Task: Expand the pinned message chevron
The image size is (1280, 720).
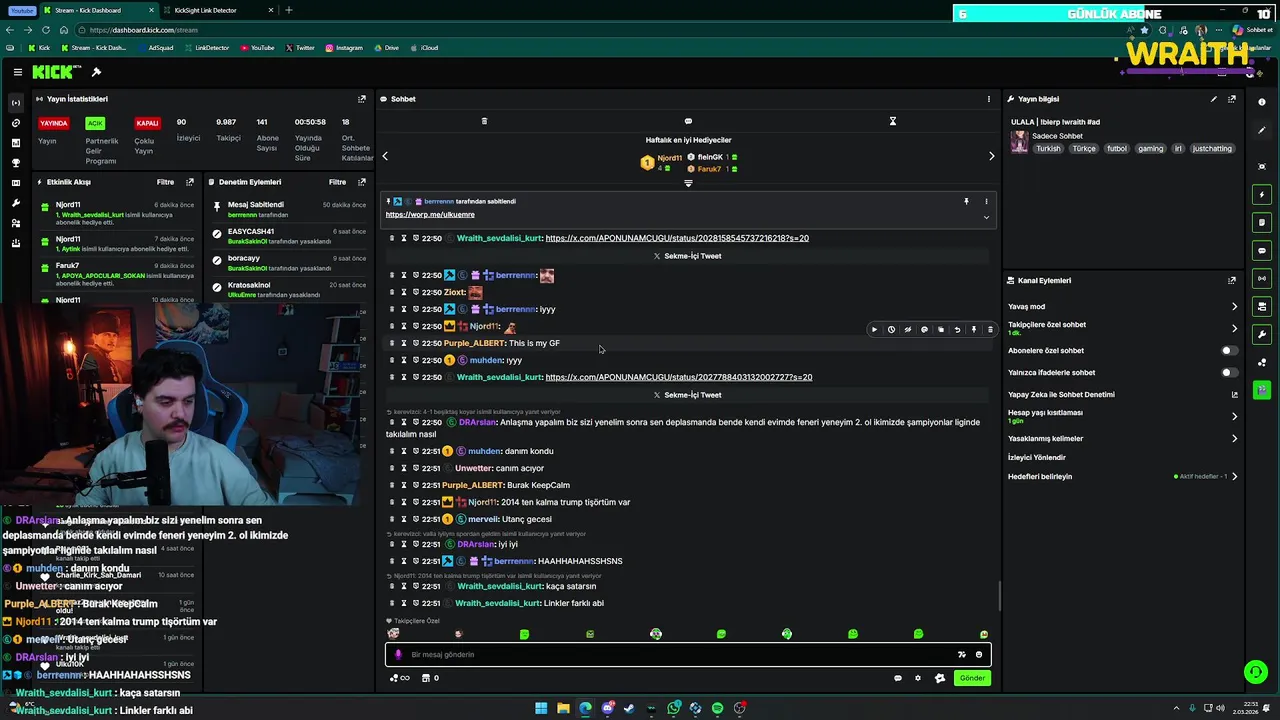Action: [986, 217]
